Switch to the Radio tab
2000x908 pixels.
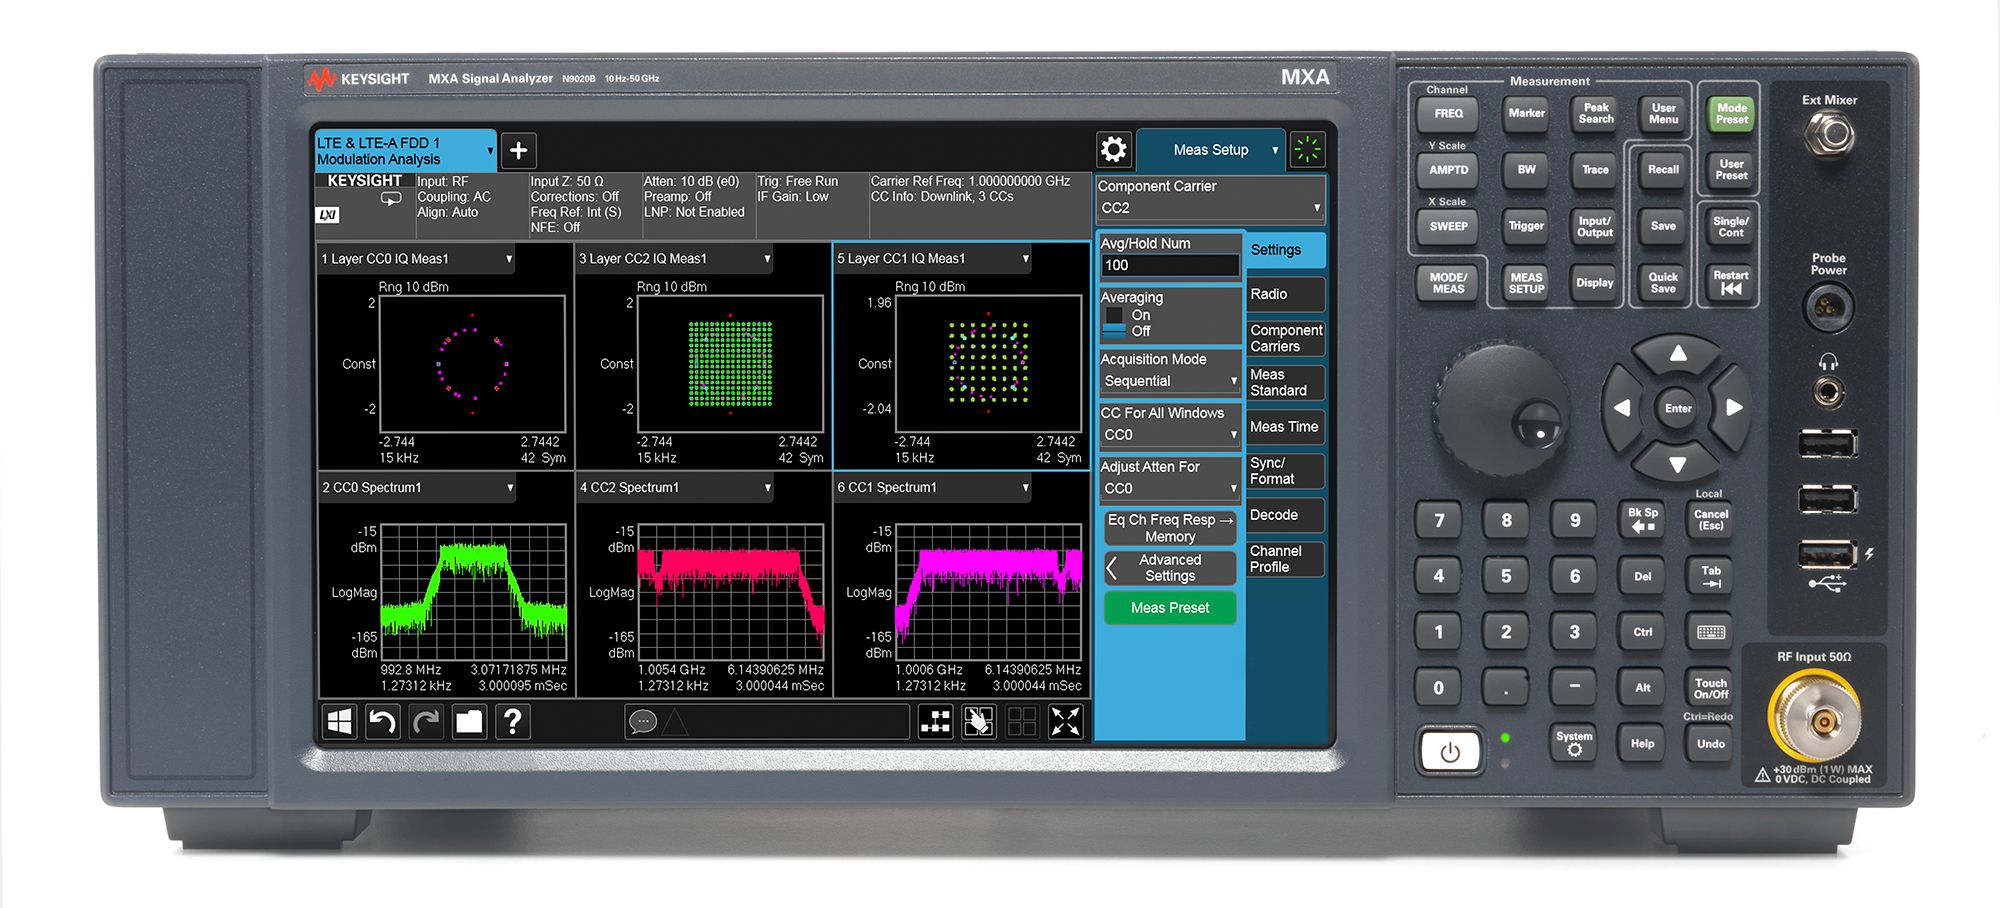coord(1285,294)
